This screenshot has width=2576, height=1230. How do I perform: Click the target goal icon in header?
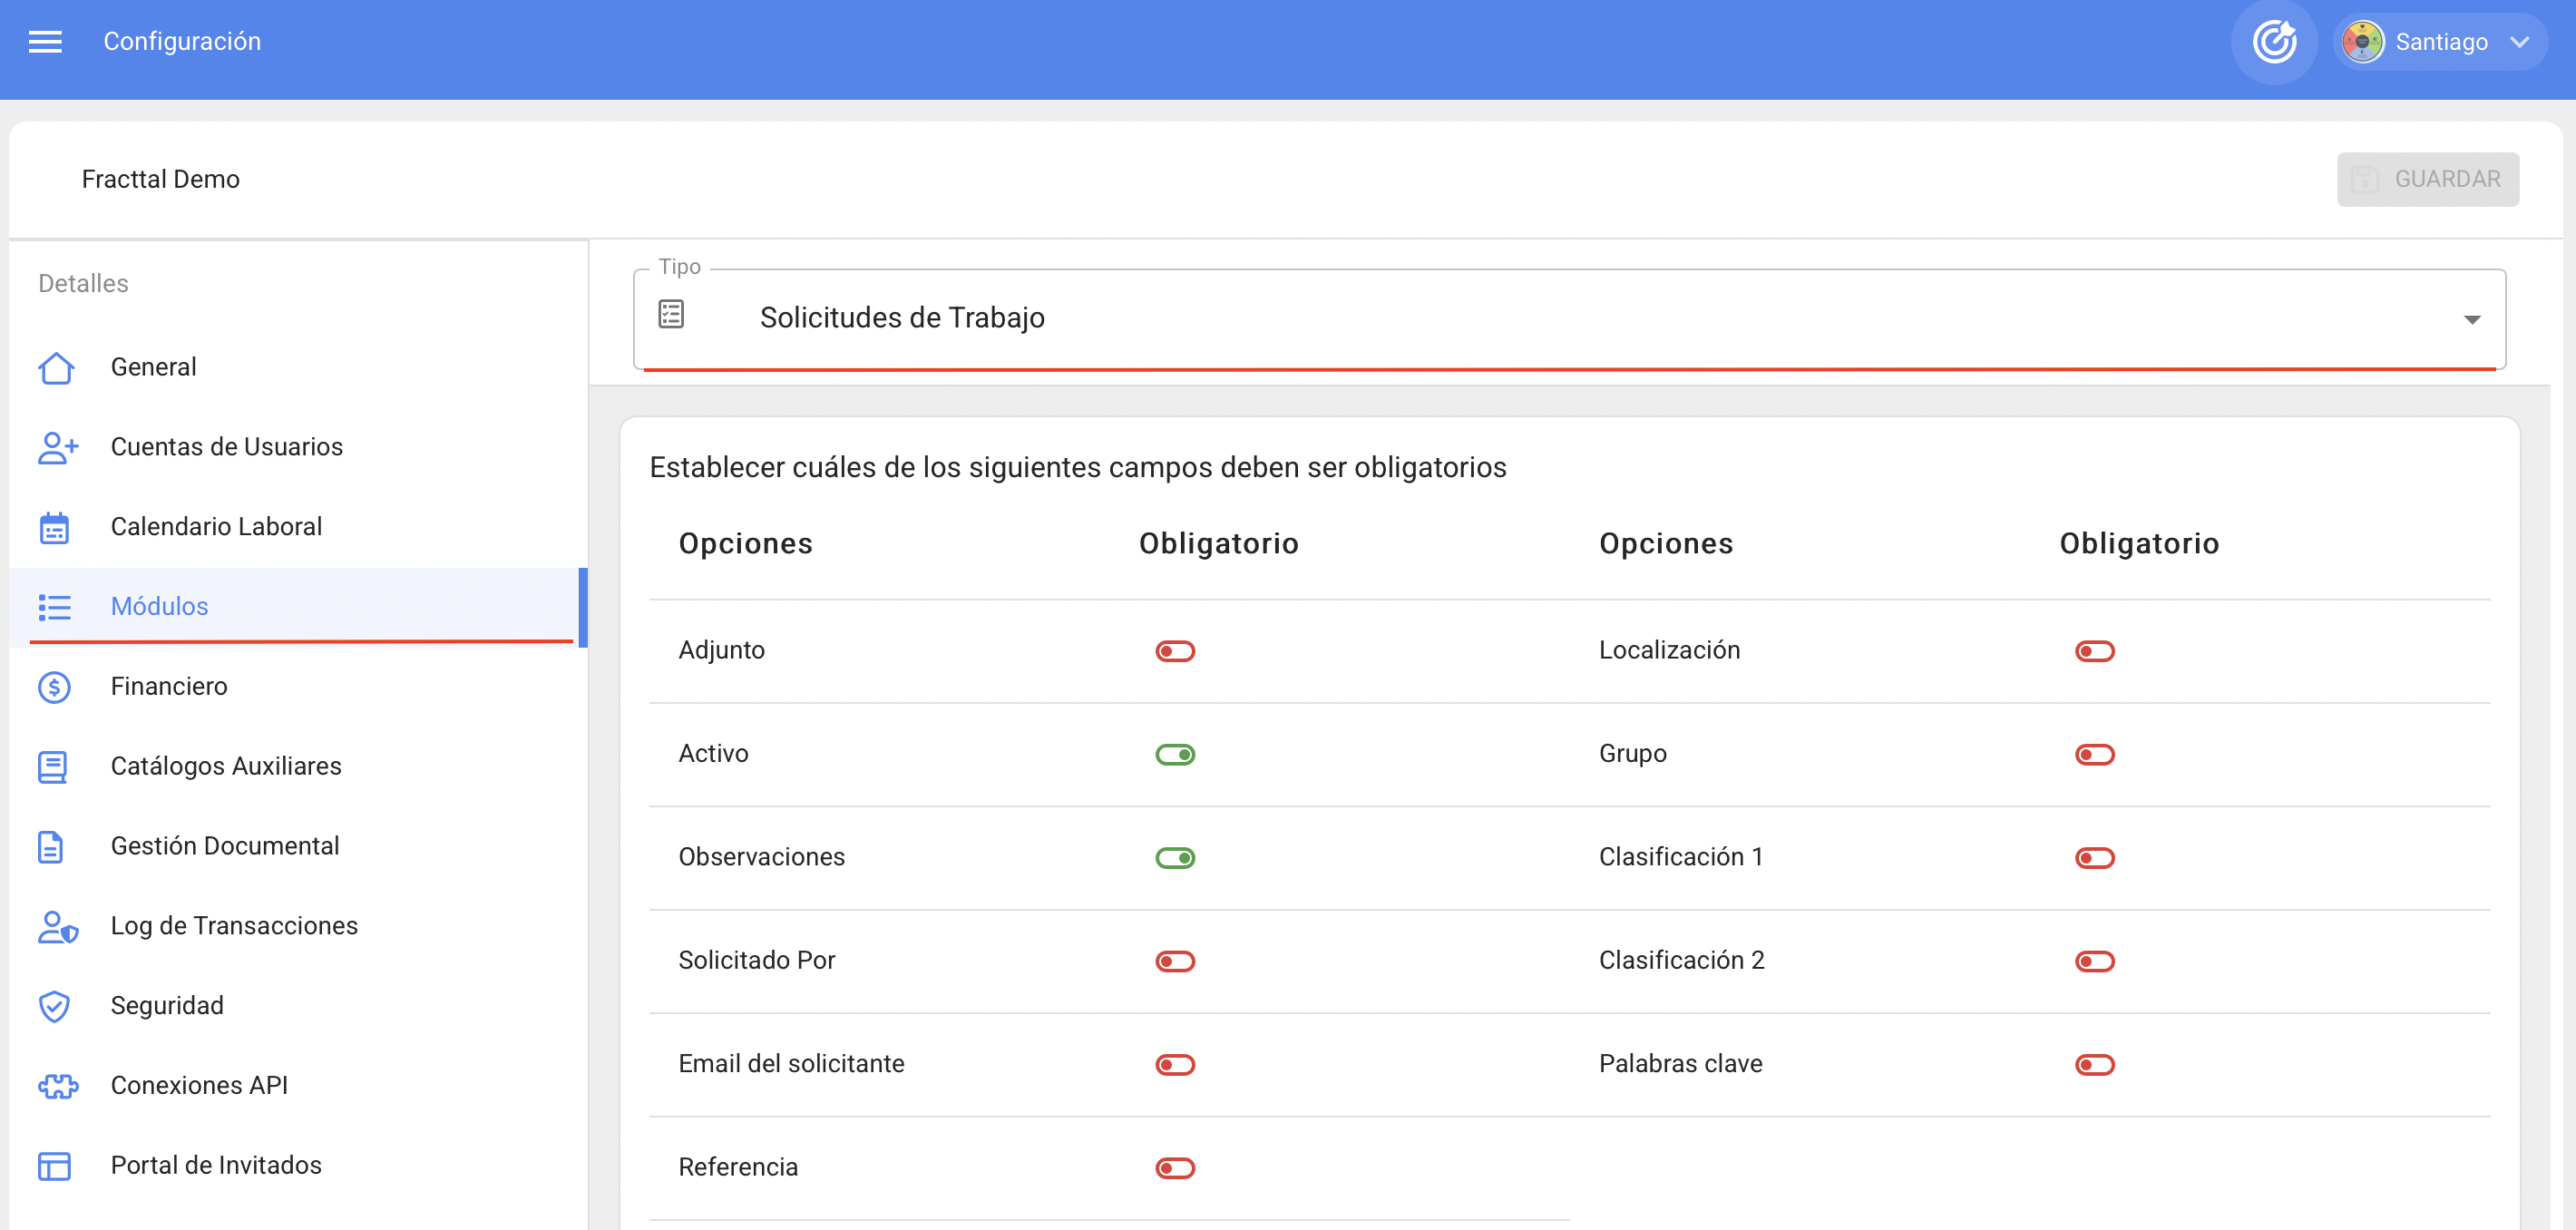(2273, 41)
